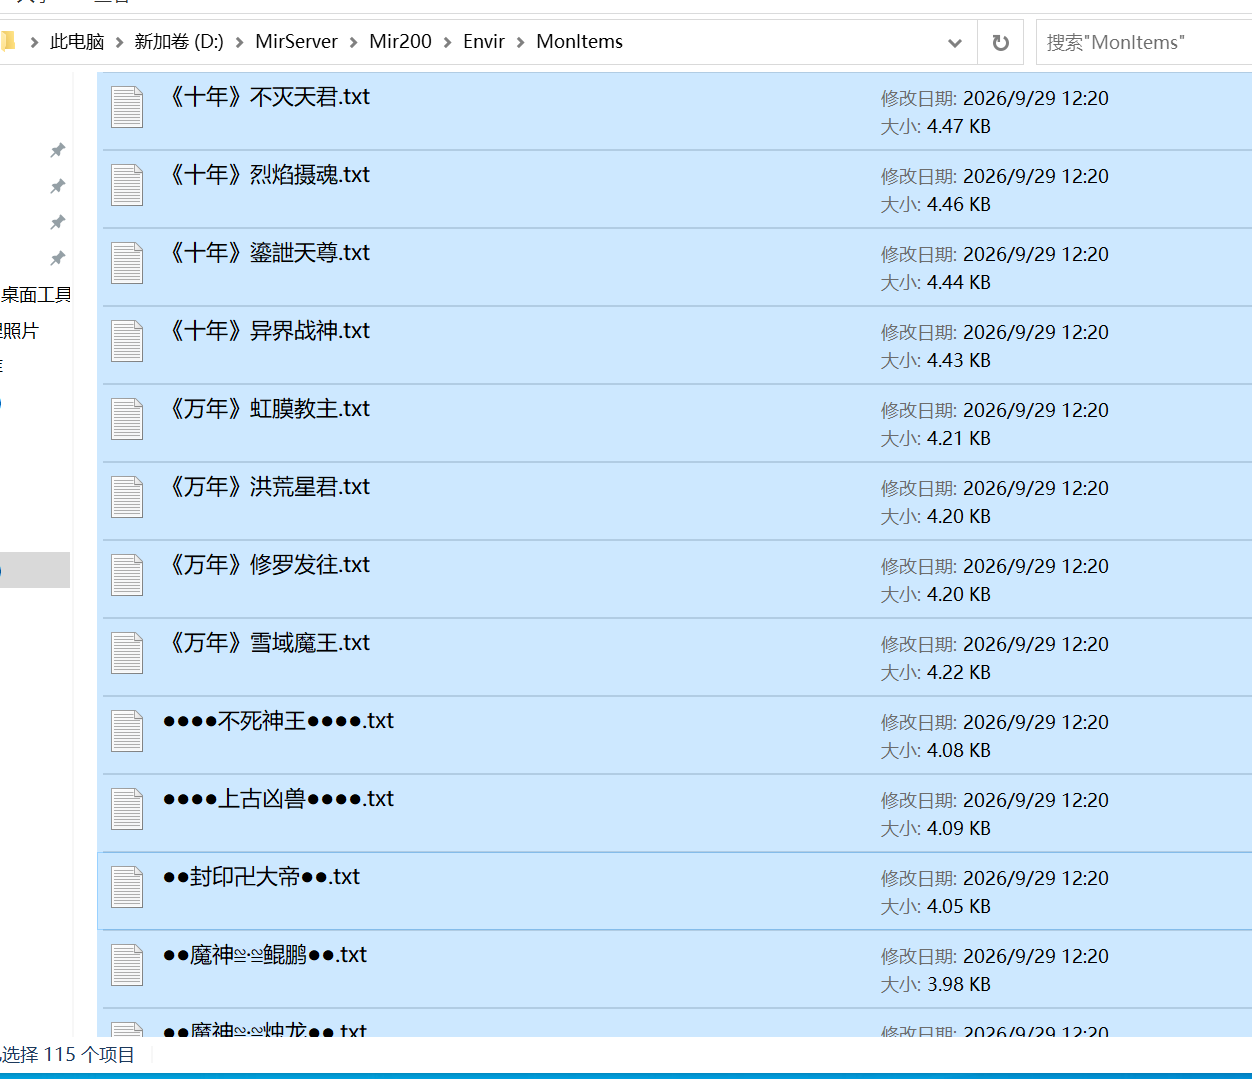Click file name ●●●●不死神王●●●●.txt
This screenshot has width=1252, height=1079.
point(279,721)
